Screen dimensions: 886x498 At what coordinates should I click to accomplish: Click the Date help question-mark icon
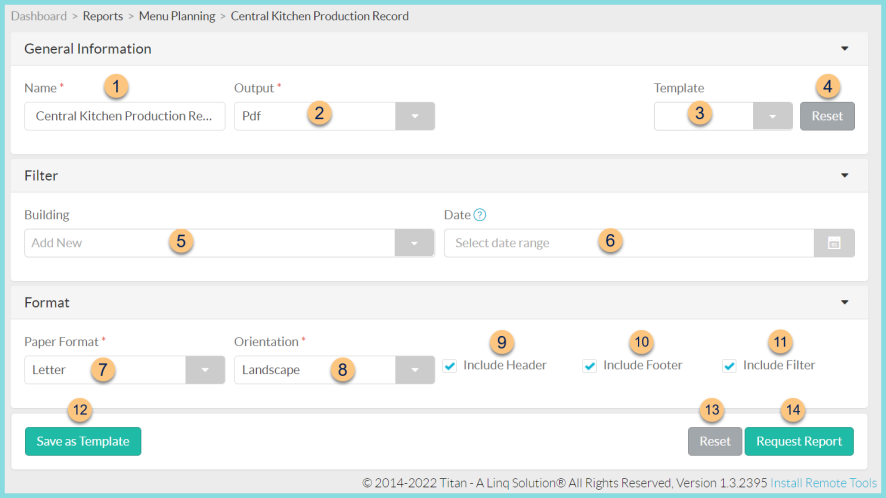(x=480, y=215)
